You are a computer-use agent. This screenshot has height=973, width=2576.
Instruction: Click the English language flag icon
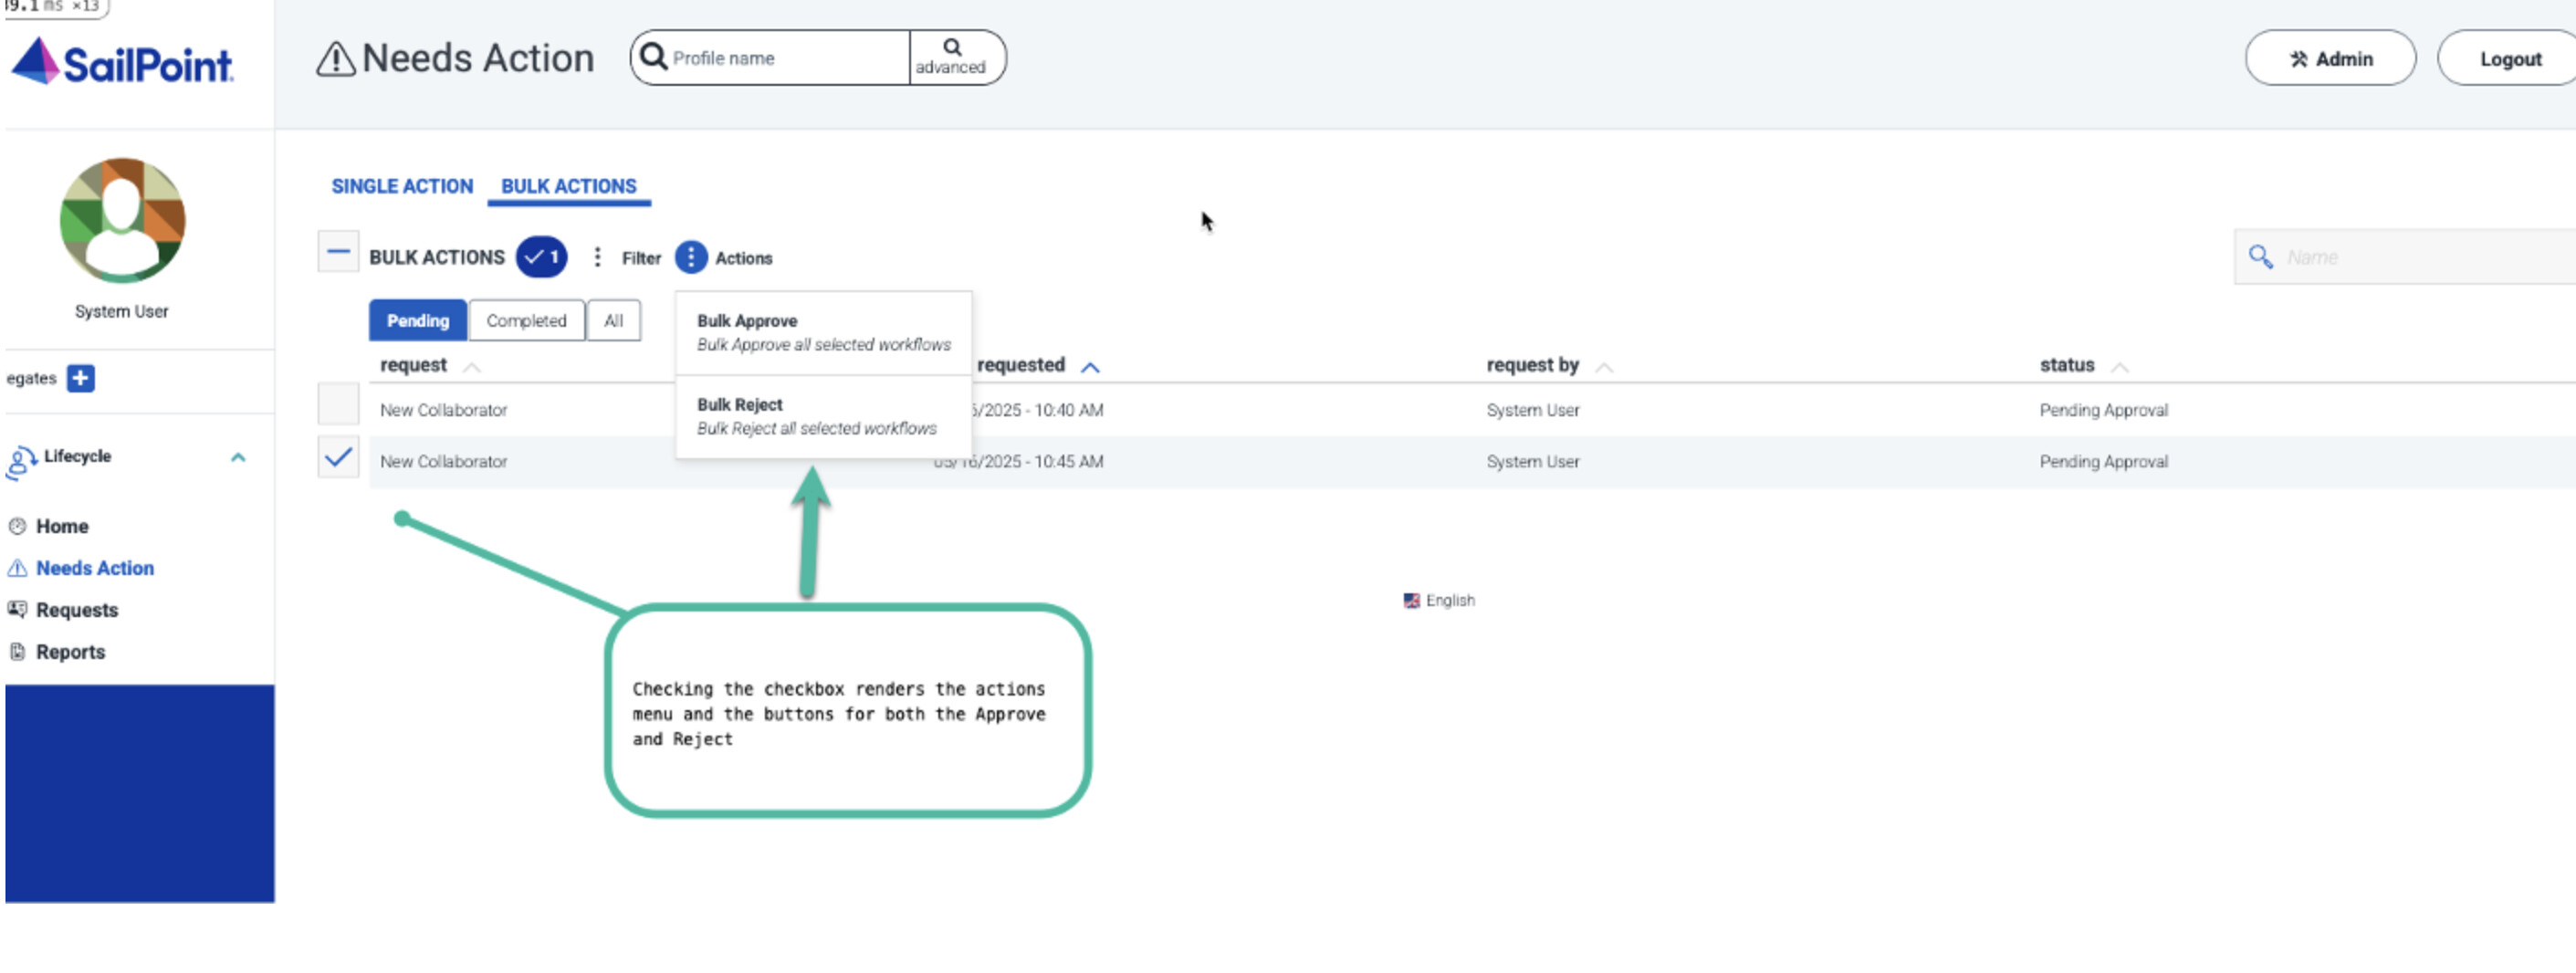pos(1411,601)
